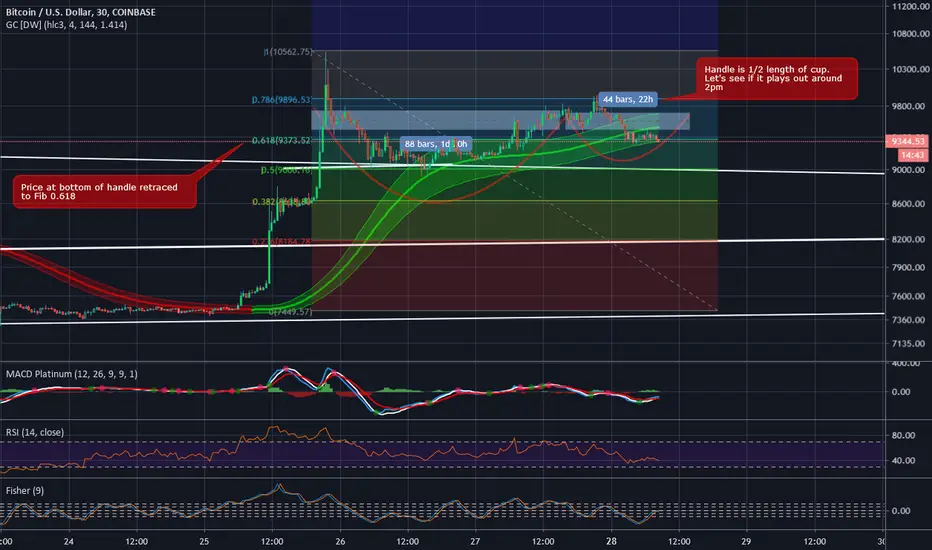Click 9000.00 on the price axis

coord(908,170)
